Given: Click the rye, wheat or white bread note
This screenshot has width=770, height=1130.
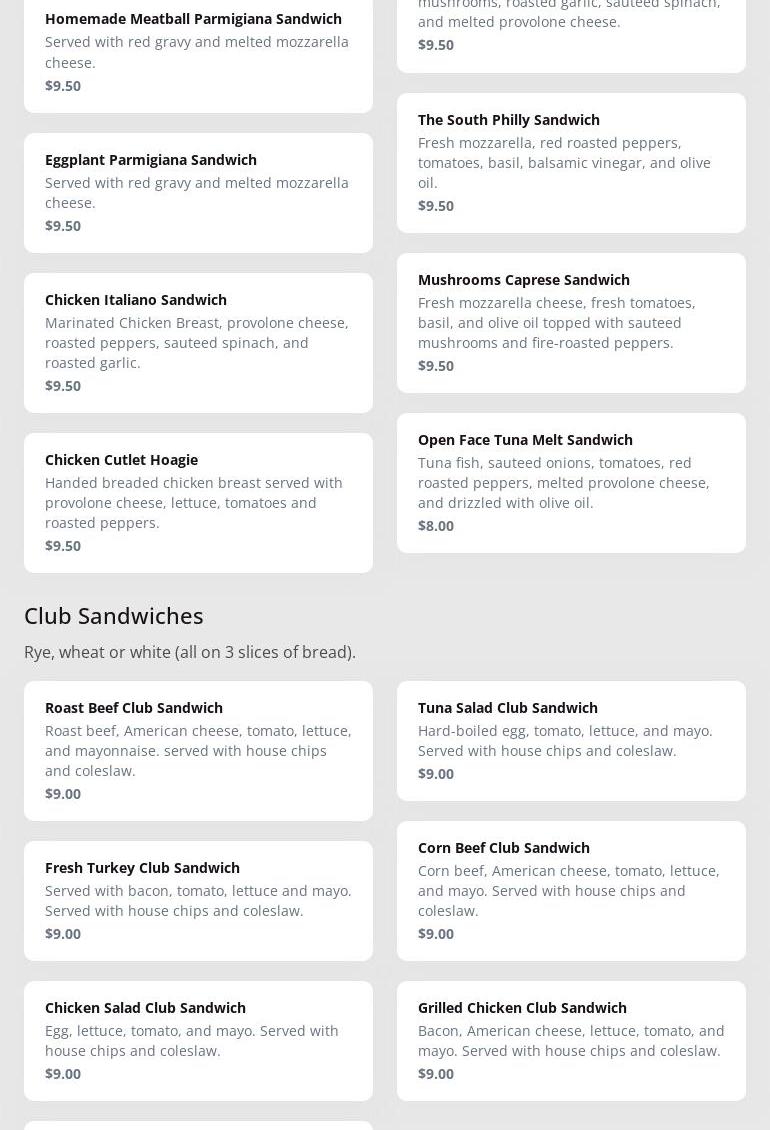Looking at the screenshot, I should coord(190,652).
